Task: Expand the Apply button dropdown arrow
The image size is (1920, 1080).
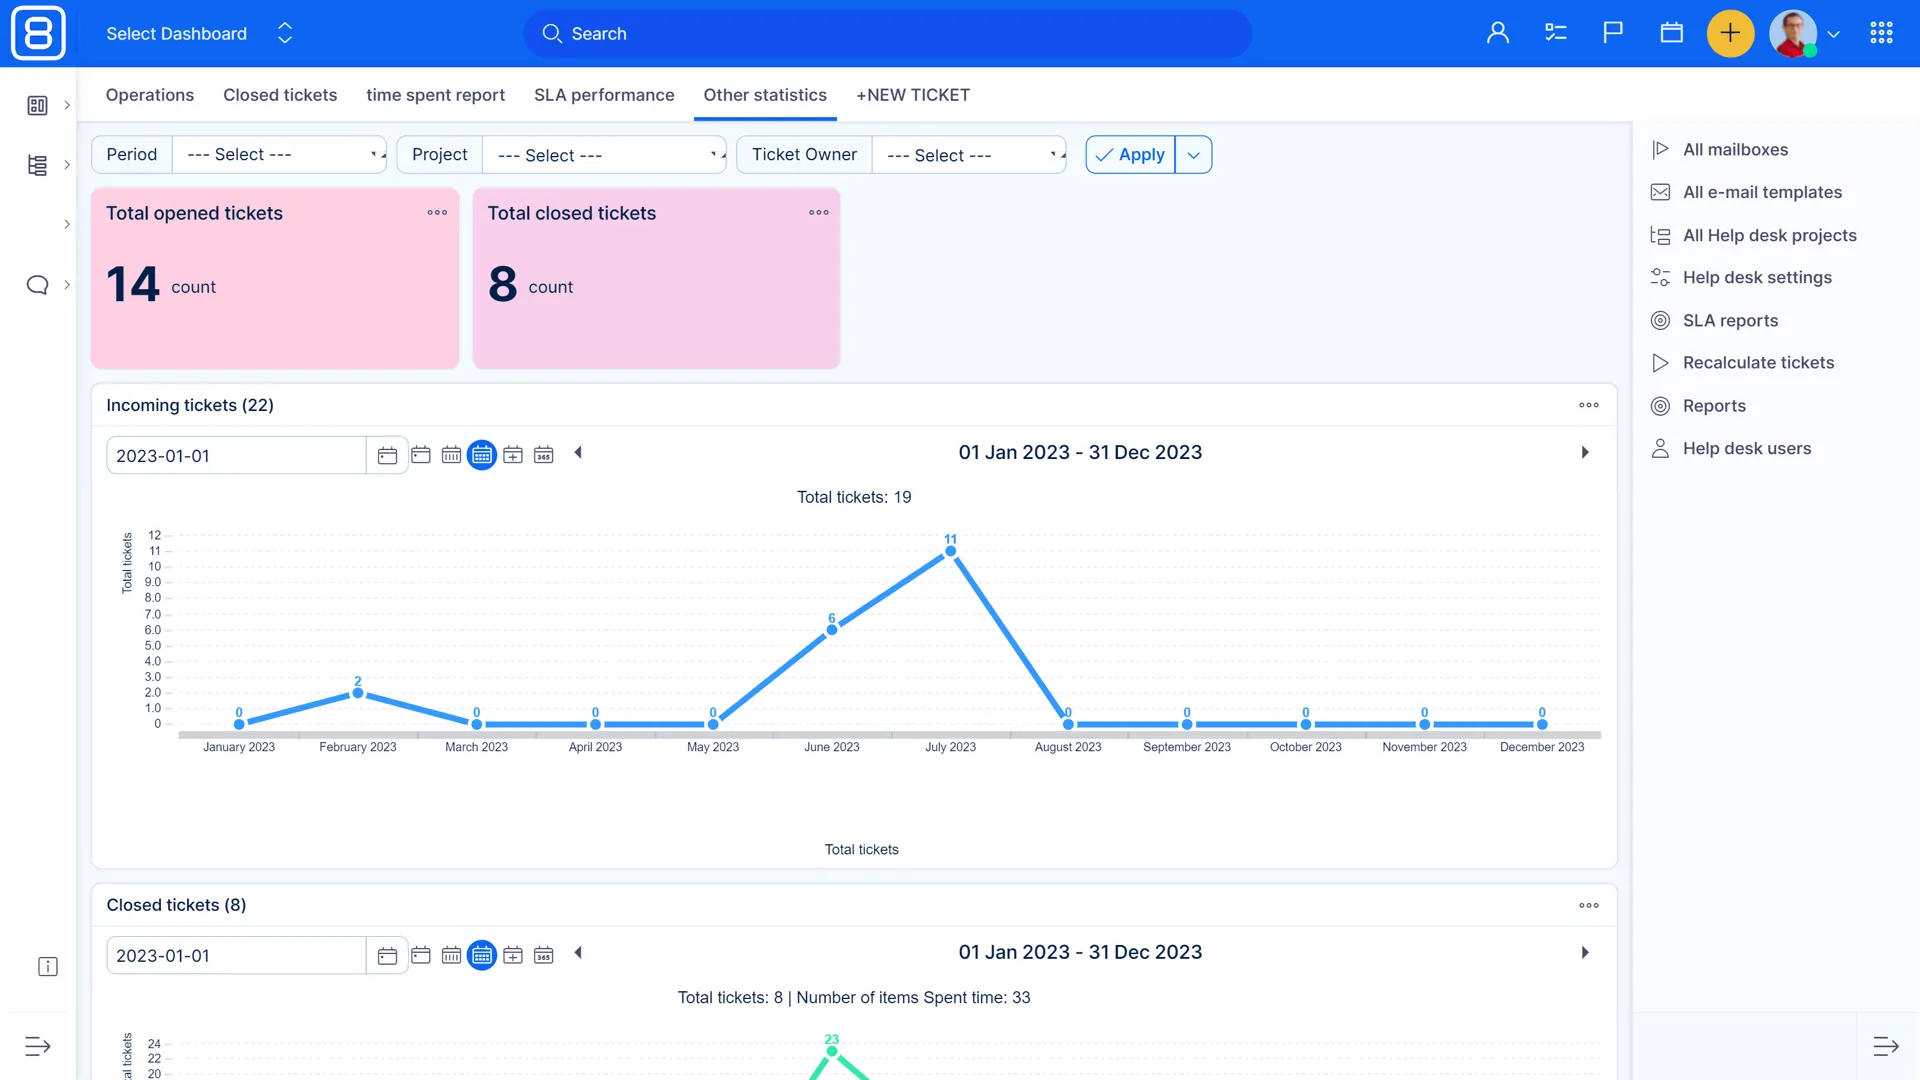Action: 1193,155
